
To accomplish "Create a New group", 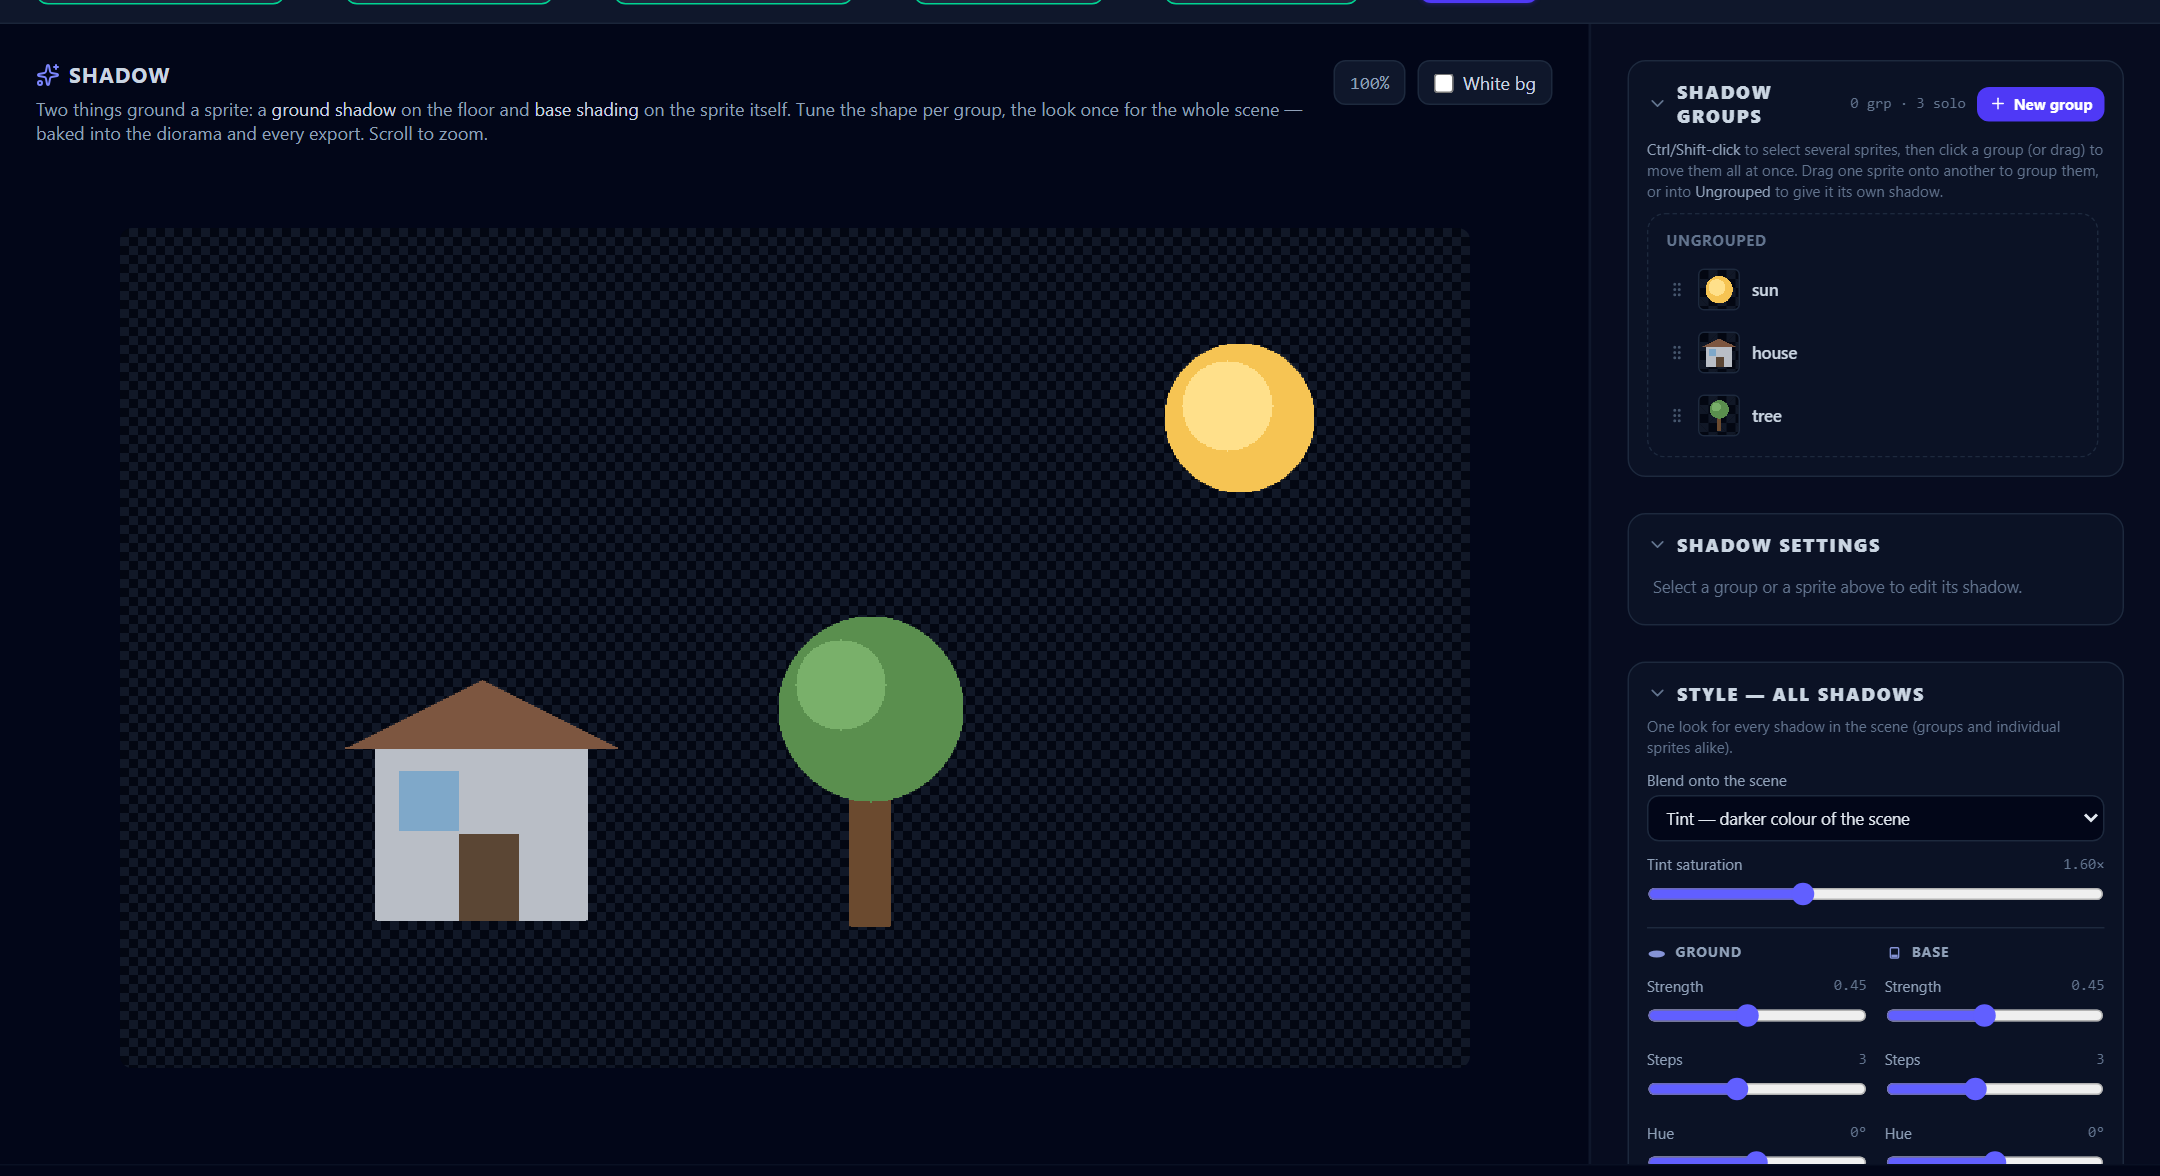I will pyautogui.click(x=2040, y=104).
